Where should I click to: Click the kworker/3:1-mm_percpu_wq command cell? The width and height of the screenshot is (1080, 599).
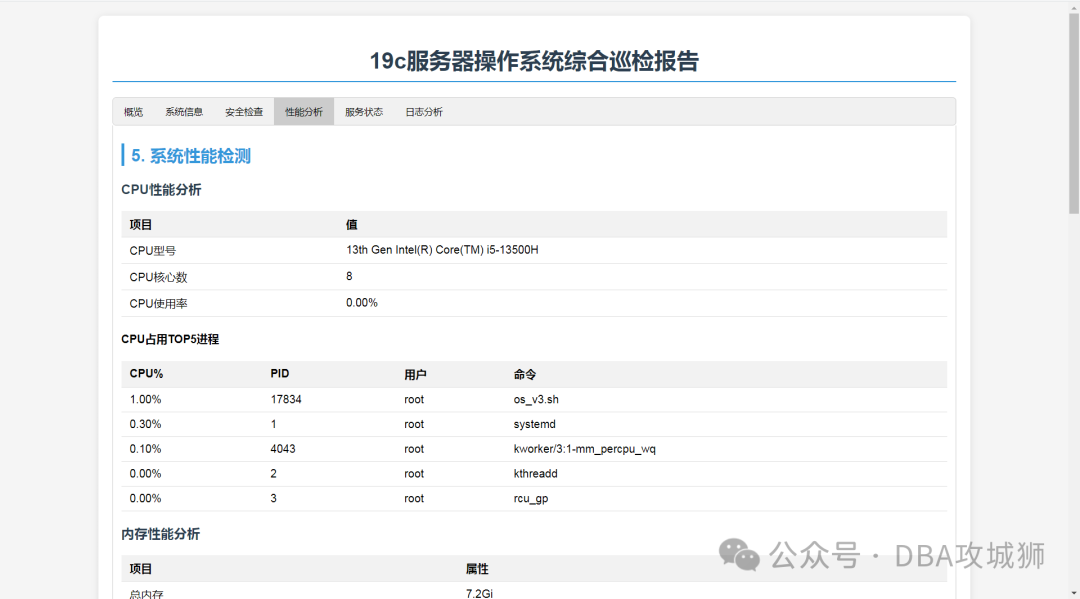point(585,449)
